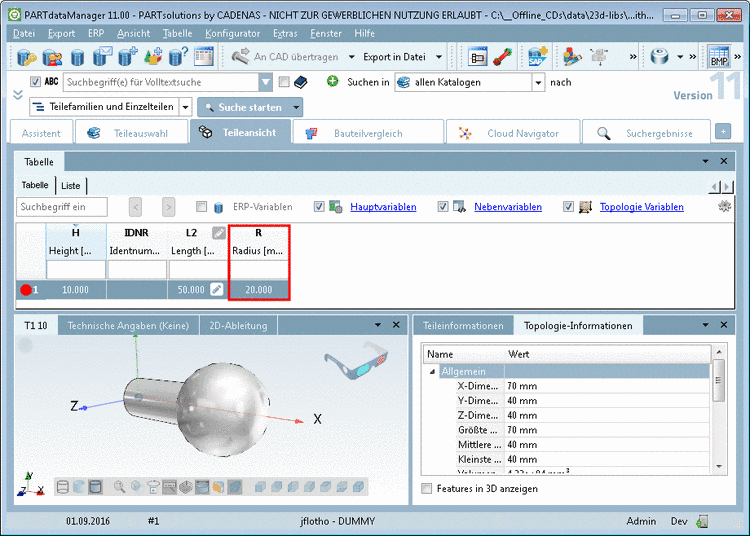Image resolution: width=750 pixels, height=536 pixels.
Task: Click the grey cylinder part icon in the toolbar
Action: 660,56
